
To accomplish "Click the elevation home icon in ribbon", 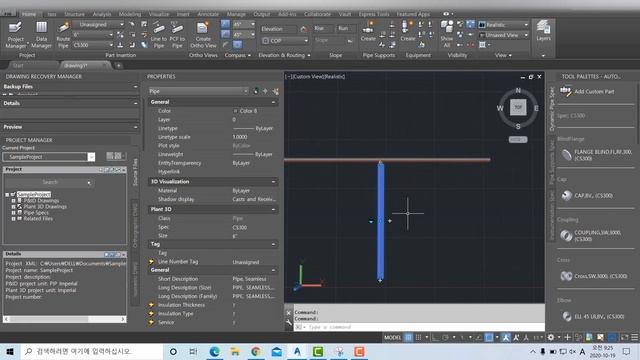I will [303, 29].
